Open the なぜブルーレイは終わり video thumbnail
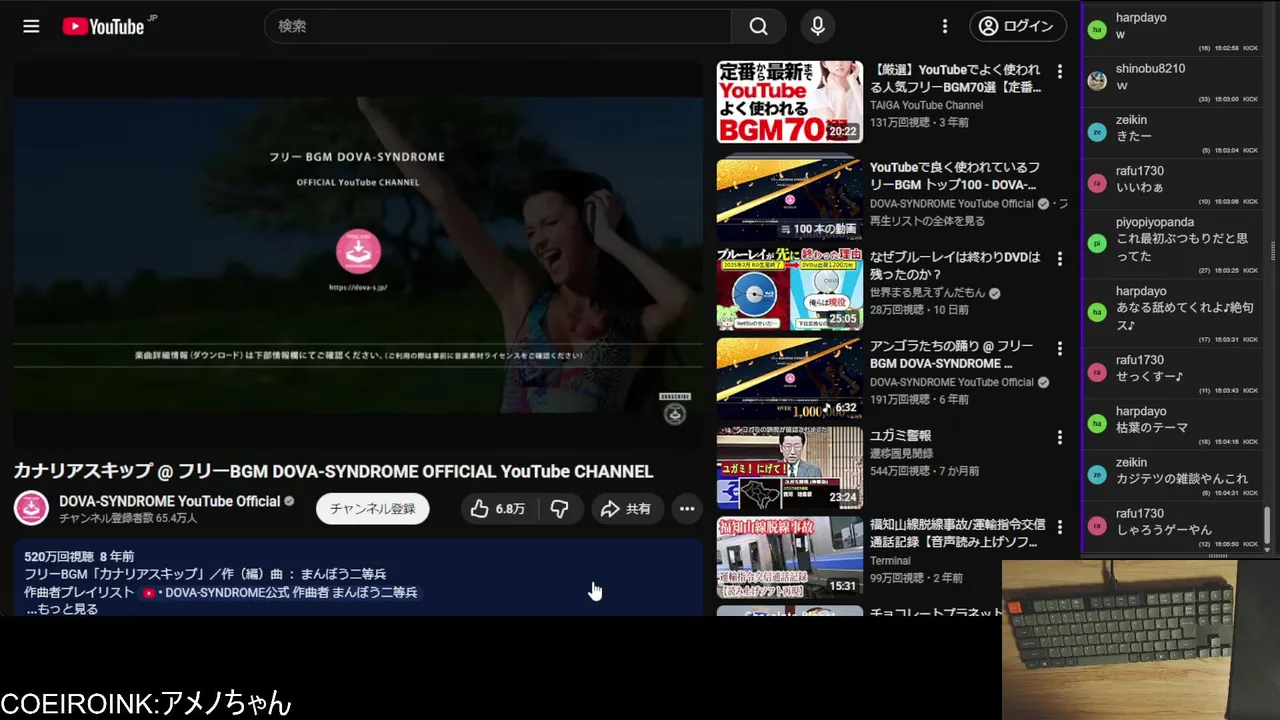 (x=789, y=289)
